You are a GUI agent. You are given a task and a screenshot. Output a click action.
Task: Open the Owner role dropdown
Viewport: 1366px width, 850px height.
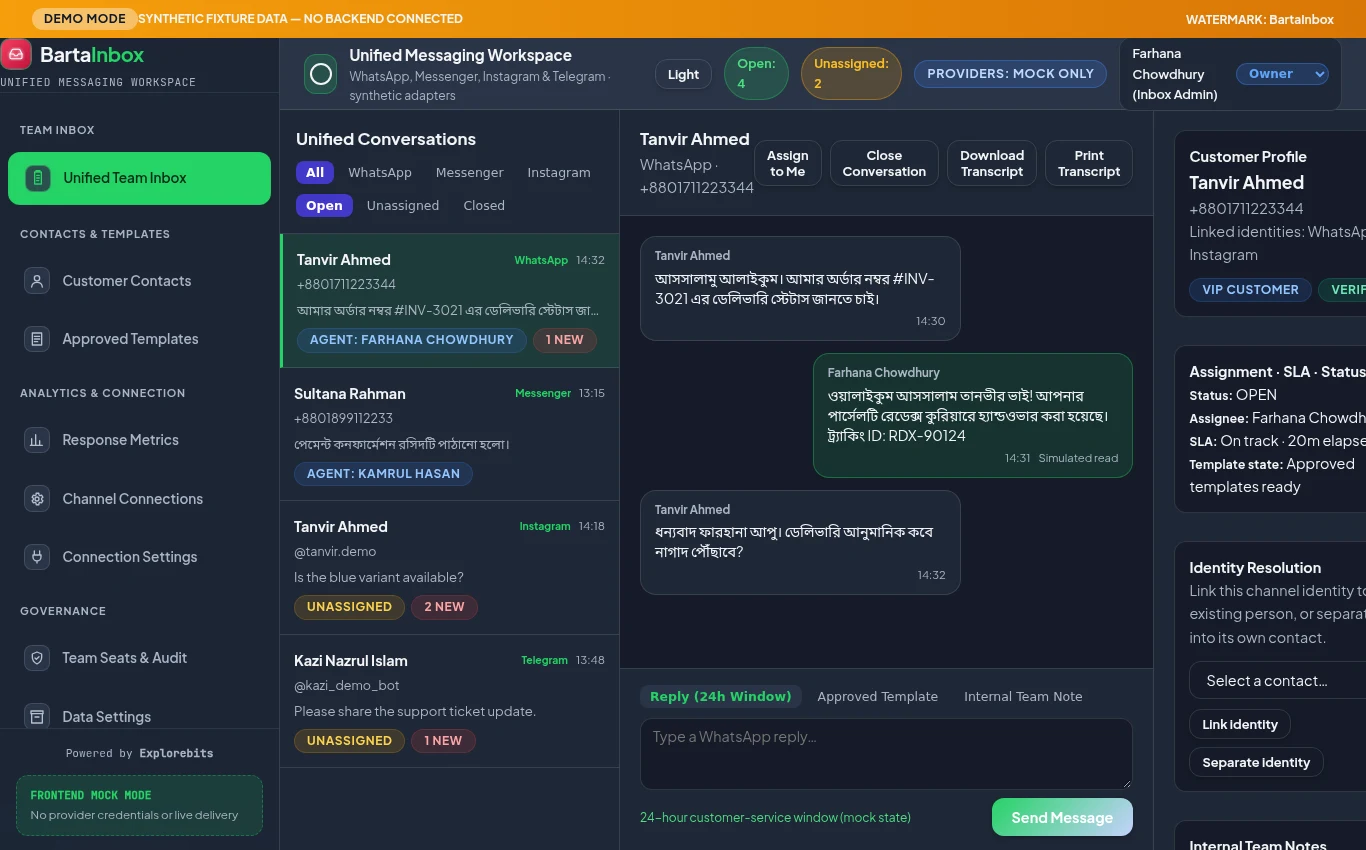[1282, 74]
